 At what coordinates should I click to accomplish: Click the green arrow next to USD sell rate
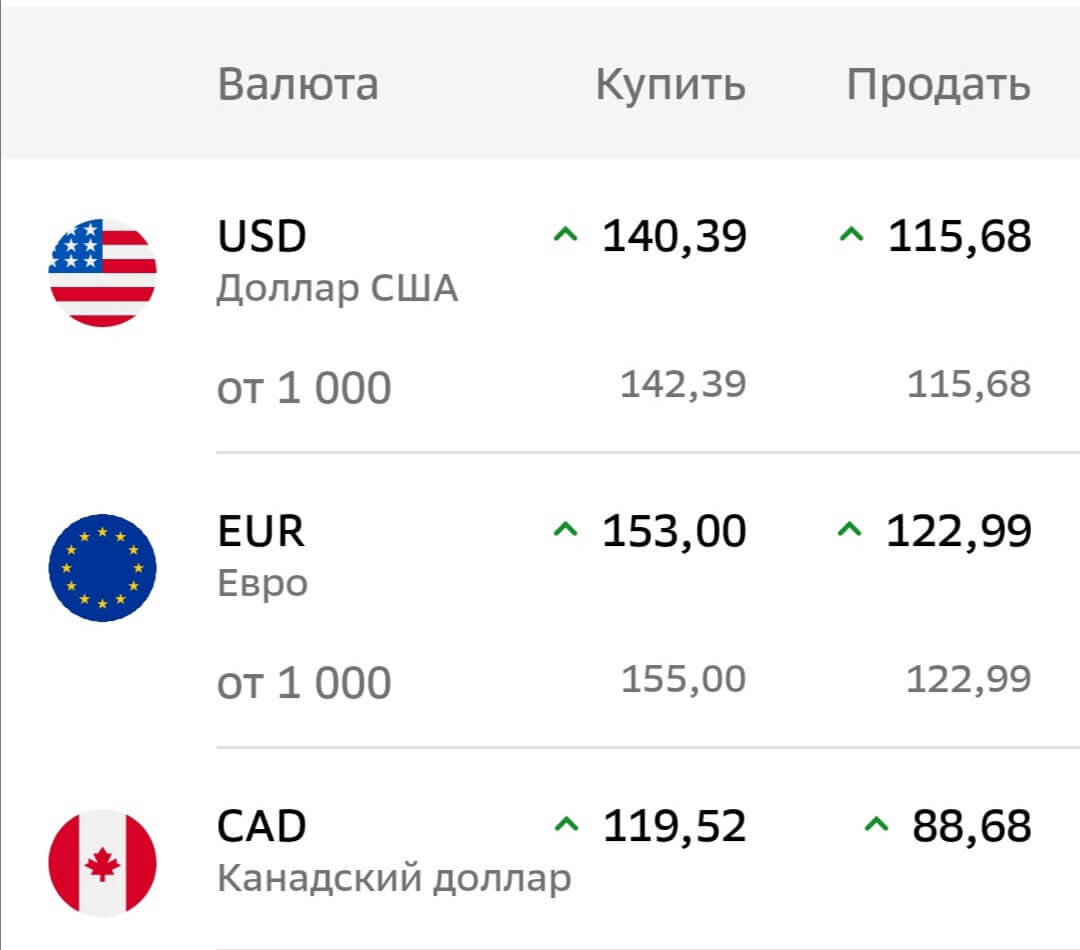[851, 236]
